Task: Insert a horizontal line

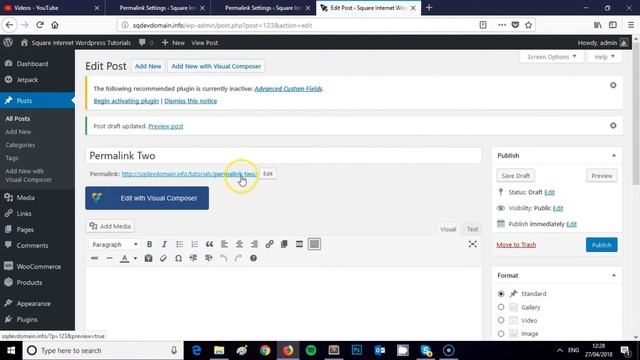Action: point(109,258)
